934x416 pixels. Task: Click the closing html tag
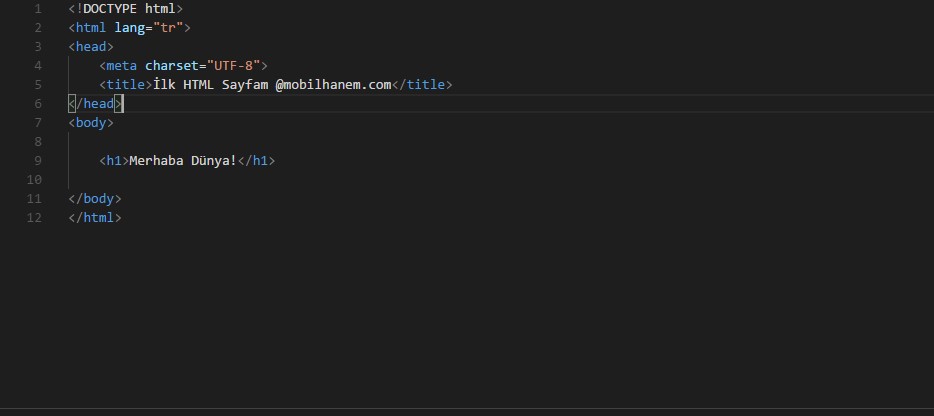tap(95, 218)
